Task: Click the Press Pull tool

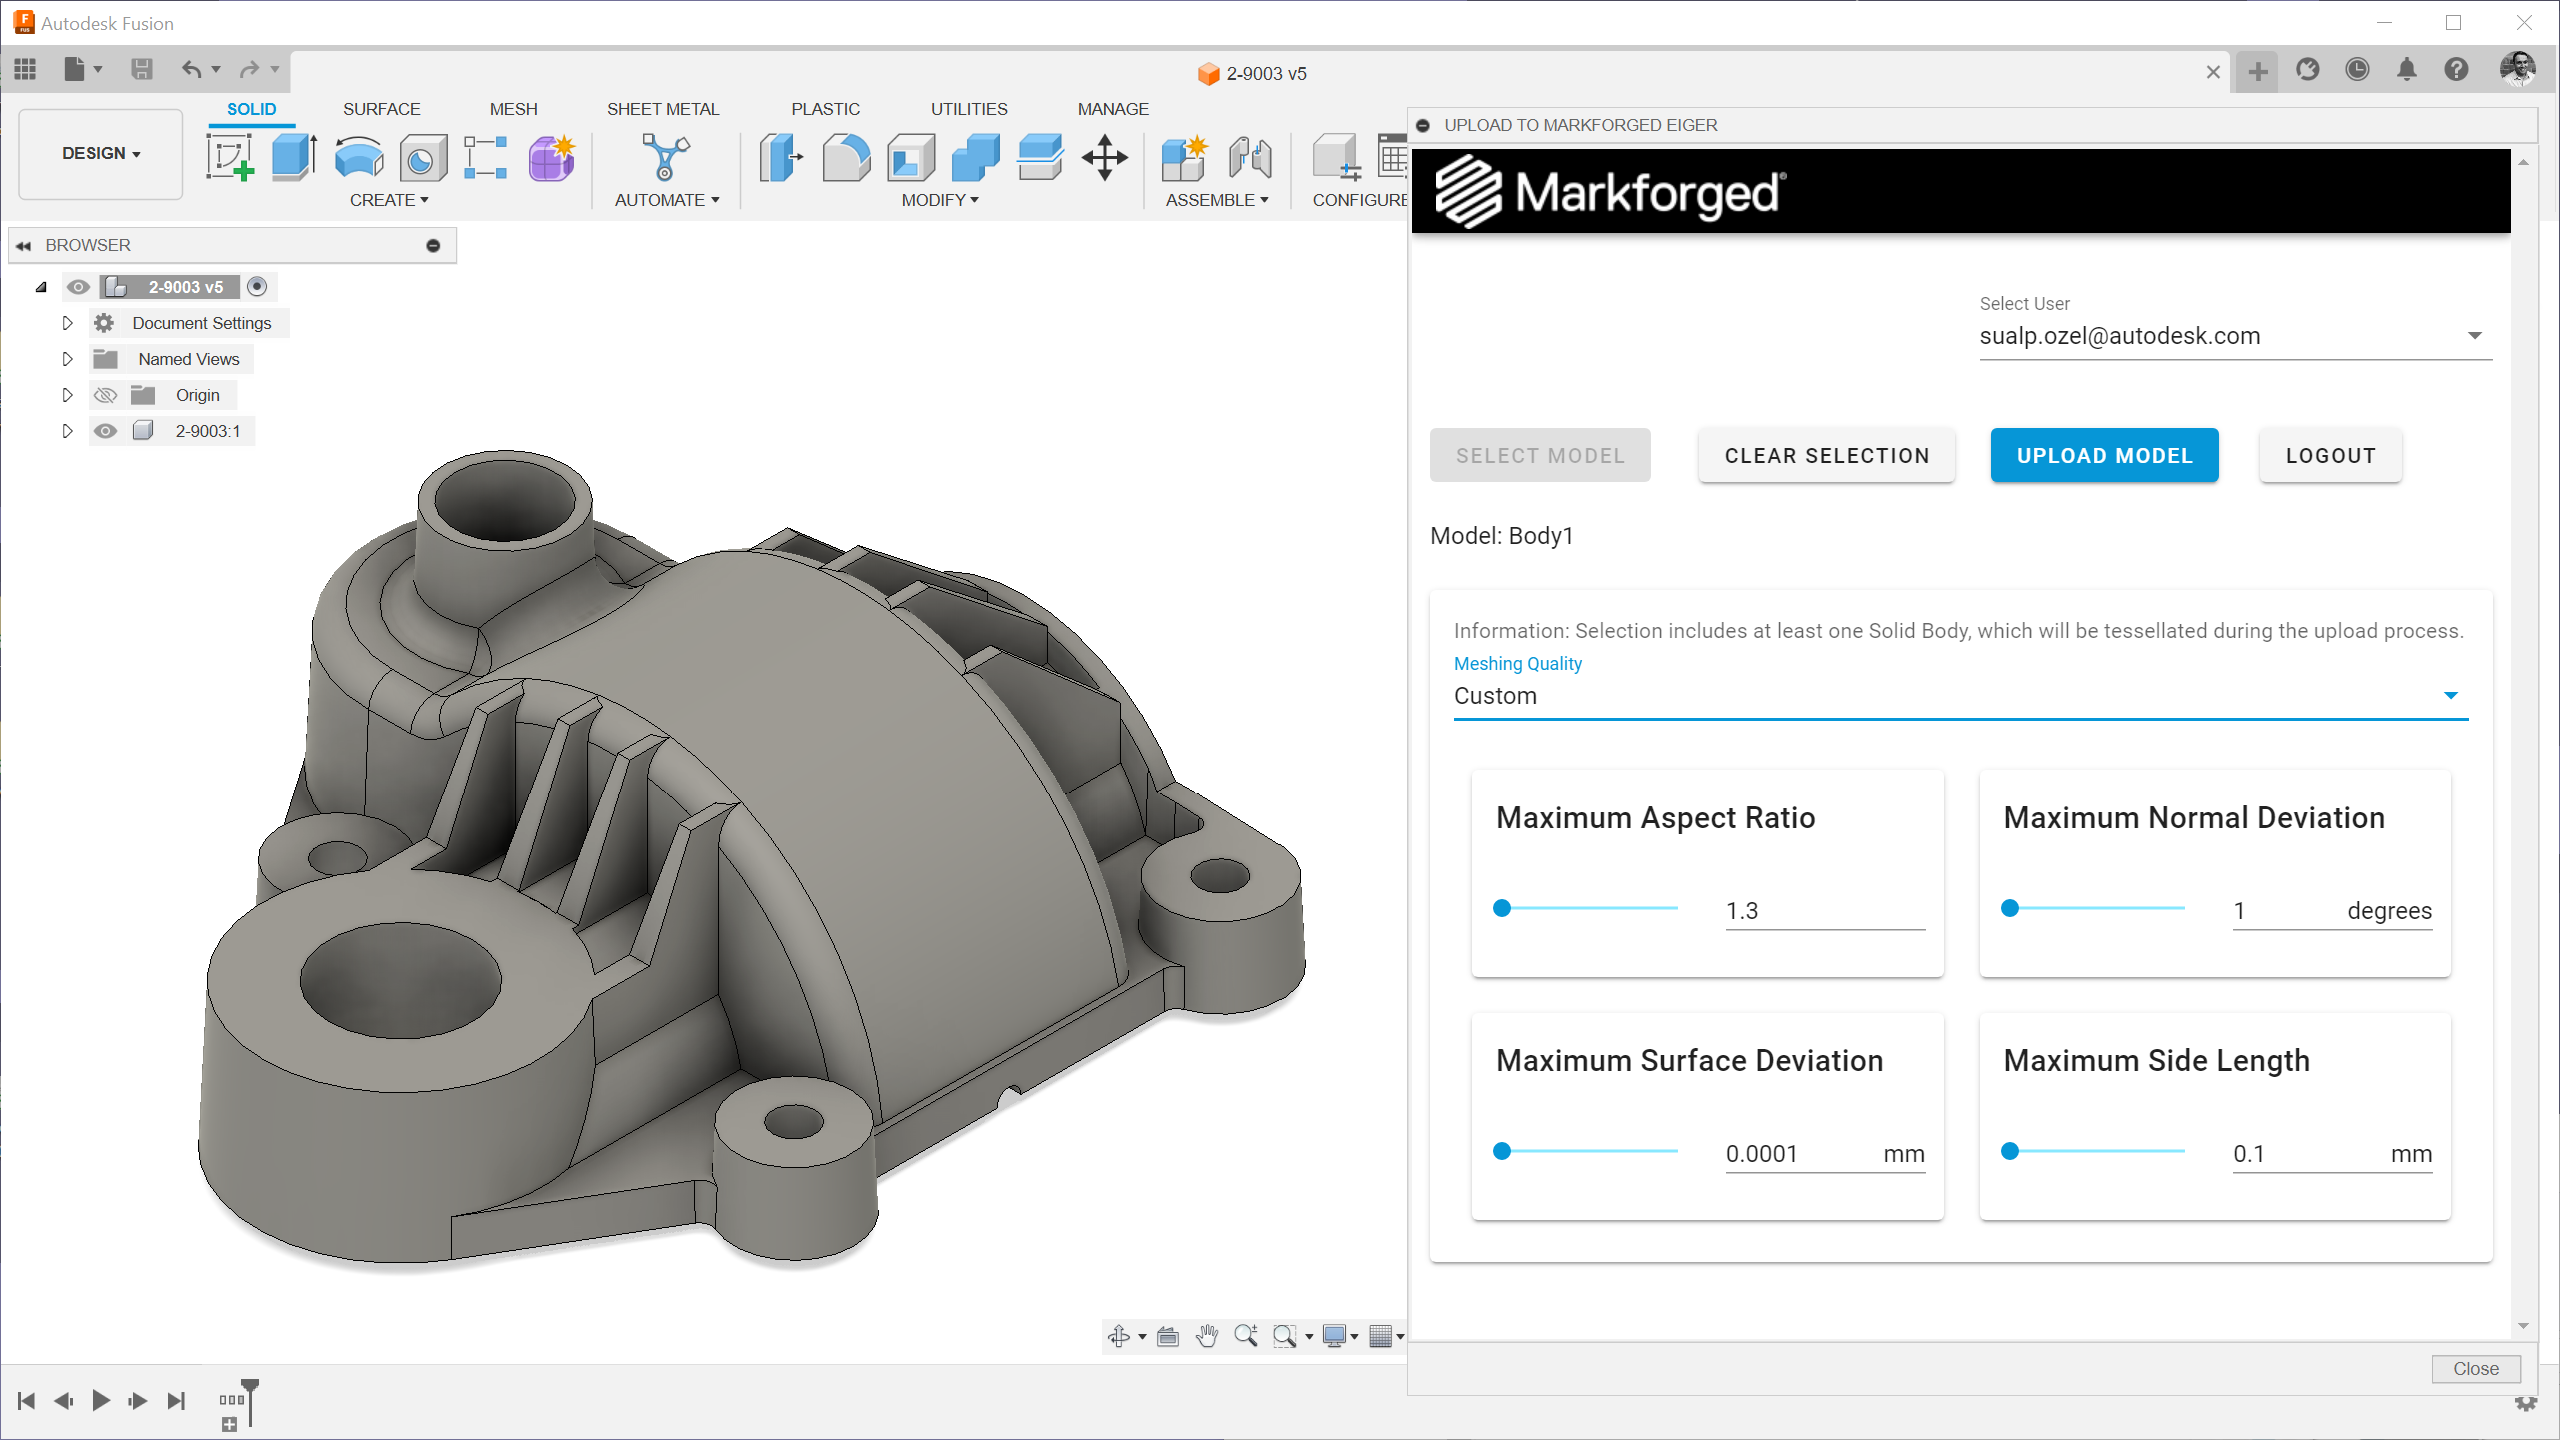Action: click(780, 158)
